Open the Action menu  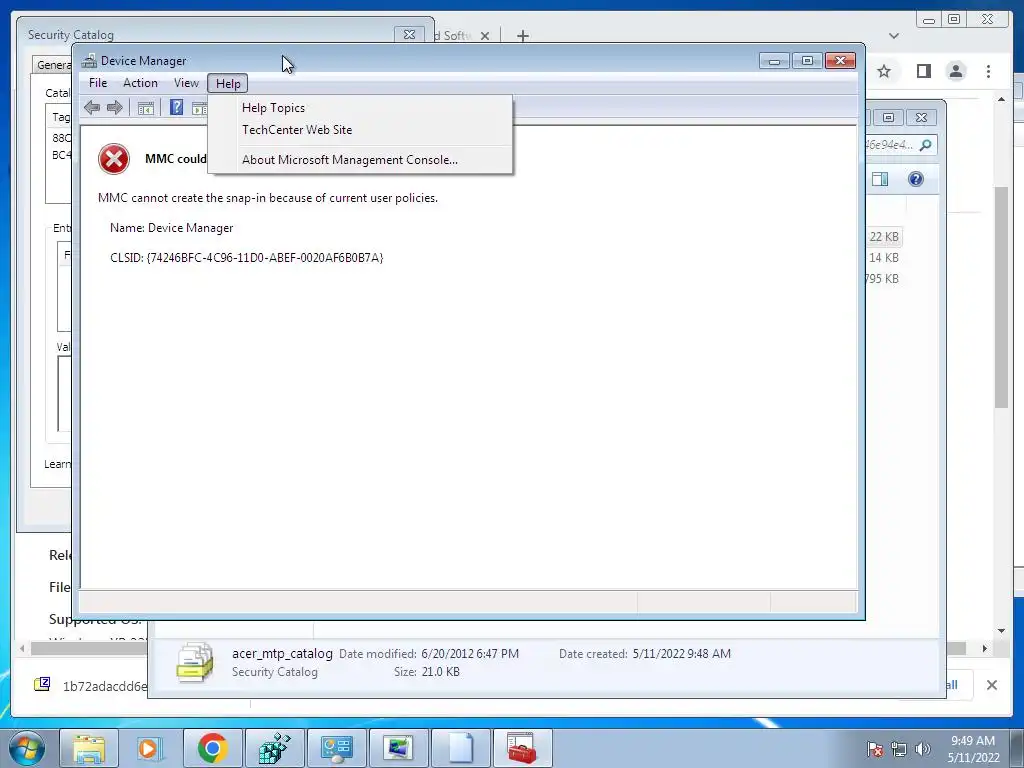[x=140, y=83]
